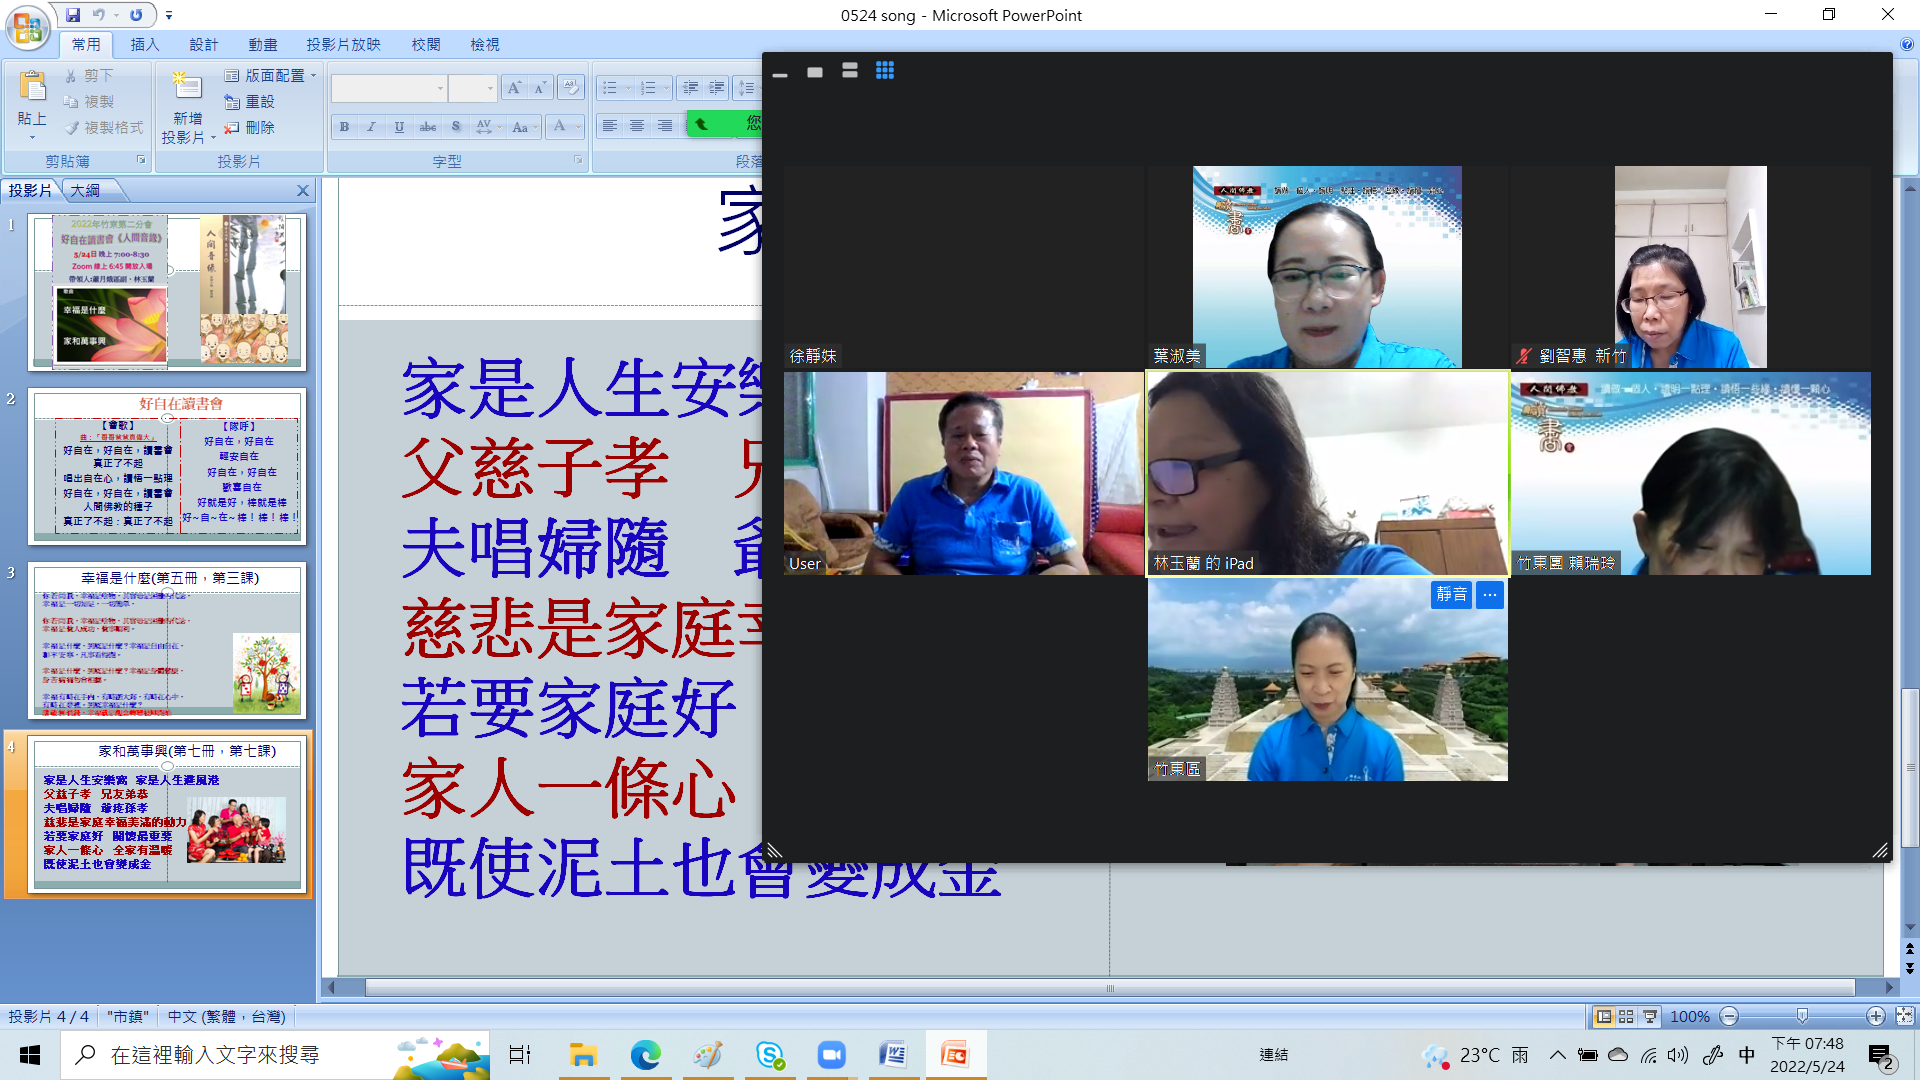The image size is (1920, 1080).
Task: Click the zoom slider handle in the status bar
Action: tap(1802, 1016)
